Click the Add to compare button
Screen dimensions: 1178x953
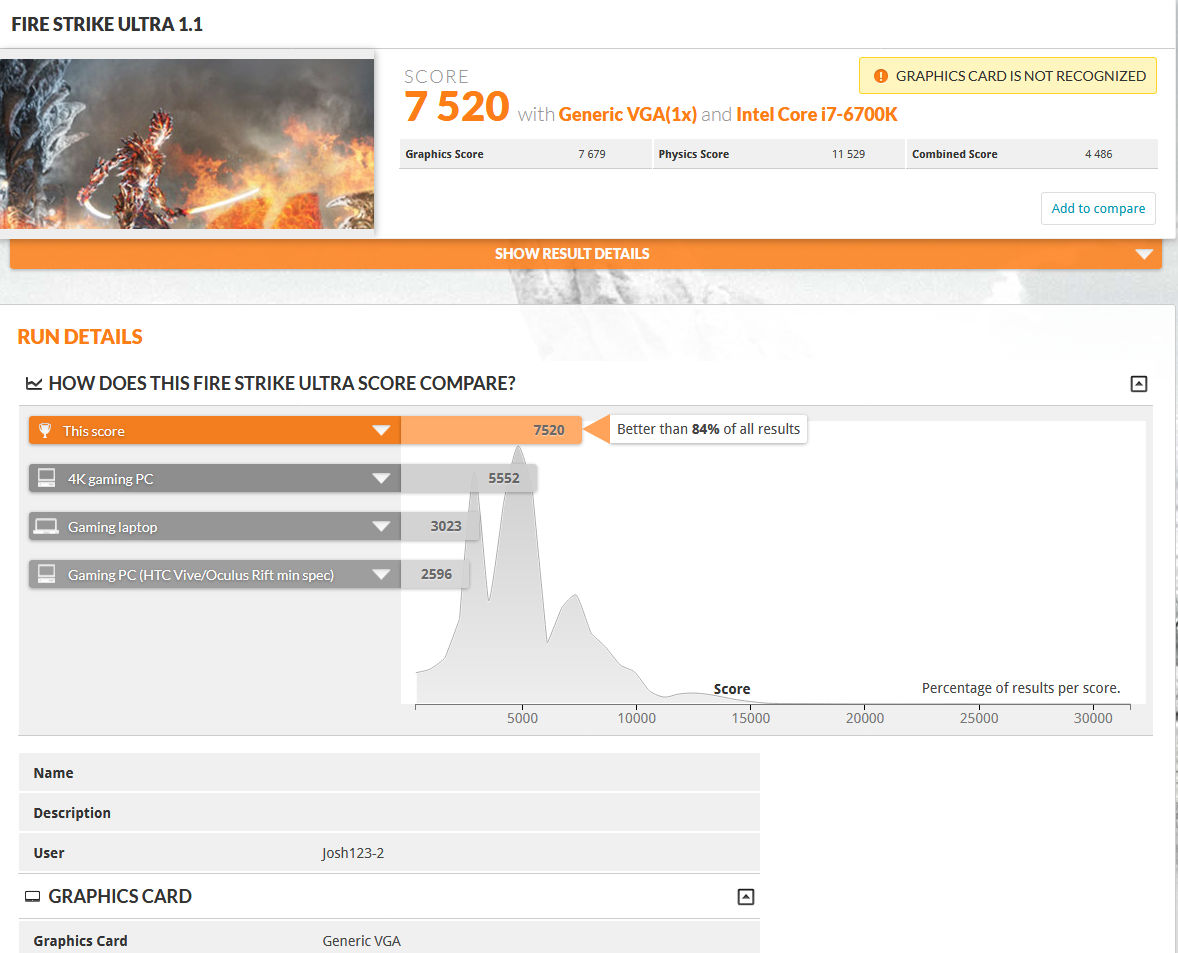click(x=1098, y=208)
